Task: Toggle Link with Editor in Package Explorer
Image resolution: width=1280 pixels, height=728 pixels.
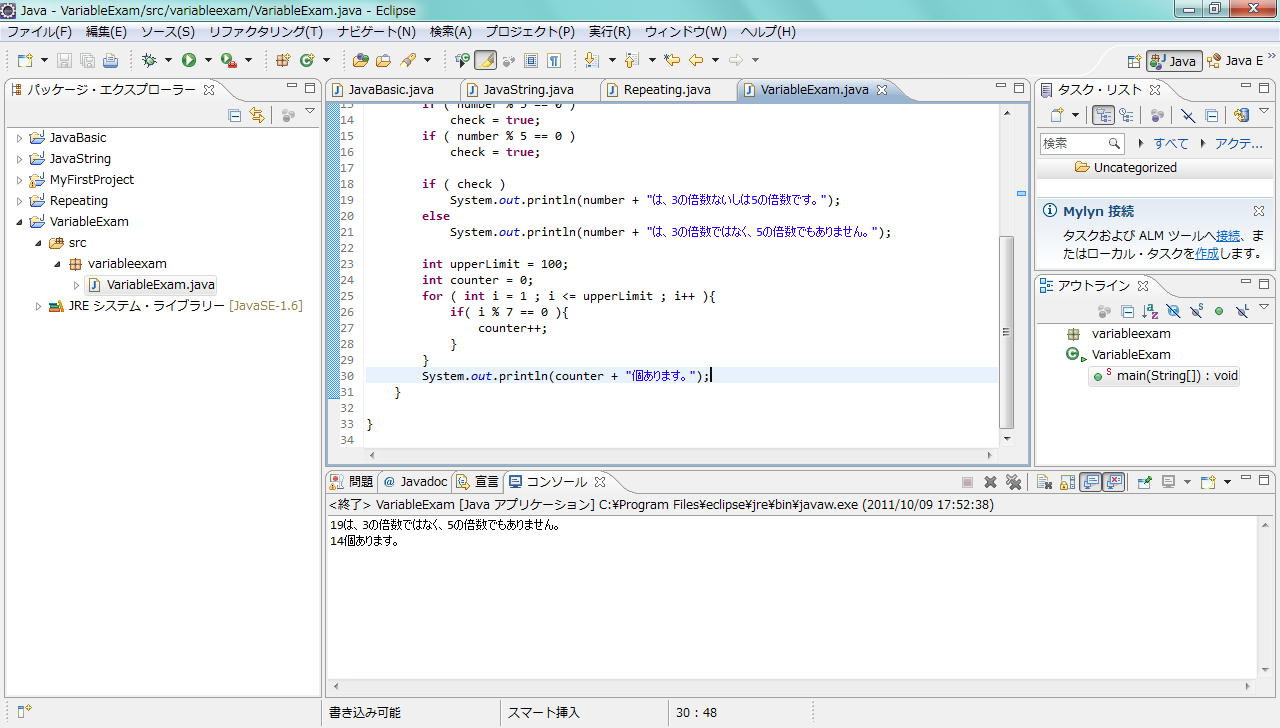Action: pos(257,115)
